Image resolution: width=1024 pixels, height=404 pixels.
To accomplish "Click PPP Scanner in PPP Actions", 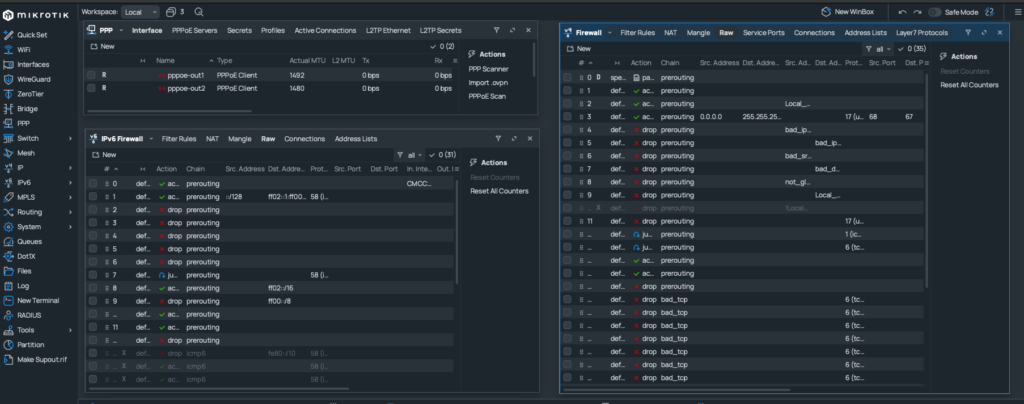I will coord(488,69).
